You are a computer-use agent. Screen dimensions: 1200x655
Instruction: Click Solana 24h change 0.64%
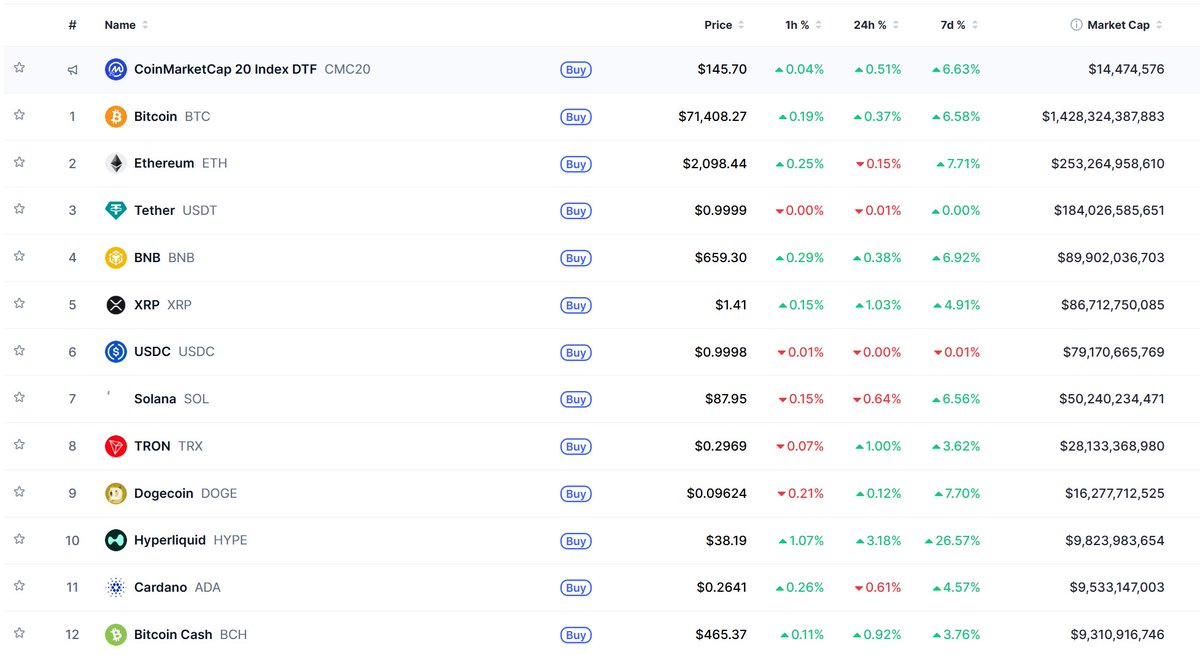pyautogui.click(x=877, y=399)
